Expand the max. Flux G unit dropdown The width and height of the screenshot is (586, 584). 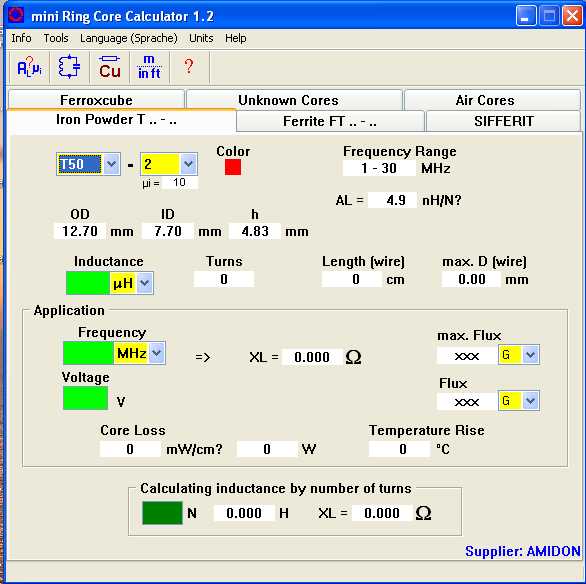530,355
